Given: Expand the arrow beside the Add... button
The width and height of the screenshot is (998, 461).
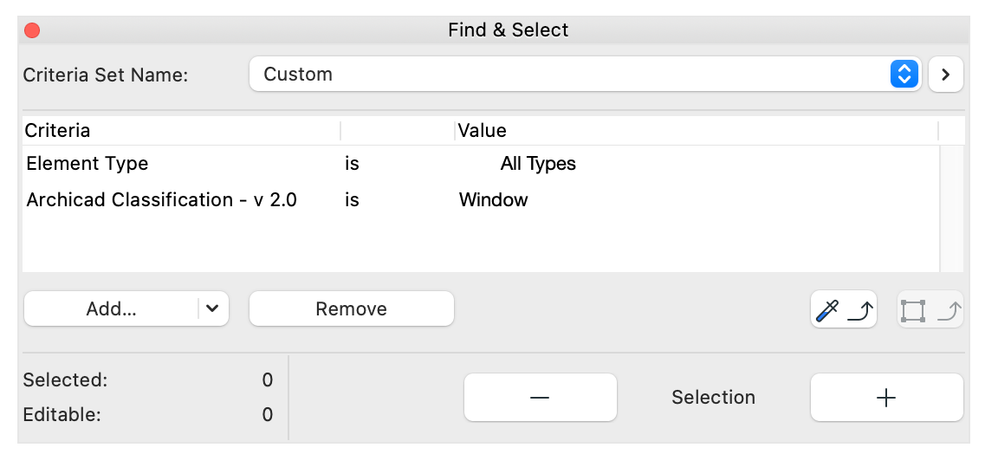Looking at the screenshot, I should click(212, 309).
